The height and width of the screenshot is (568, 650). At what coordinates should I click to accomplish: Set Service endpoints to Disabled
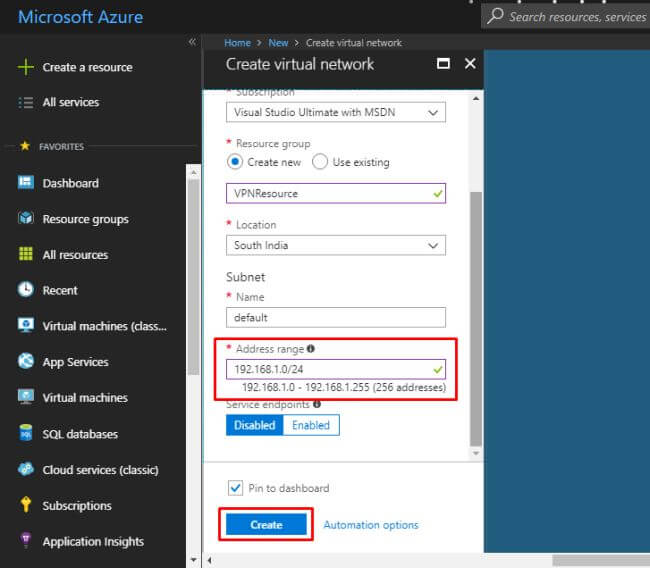coord(255,425)
